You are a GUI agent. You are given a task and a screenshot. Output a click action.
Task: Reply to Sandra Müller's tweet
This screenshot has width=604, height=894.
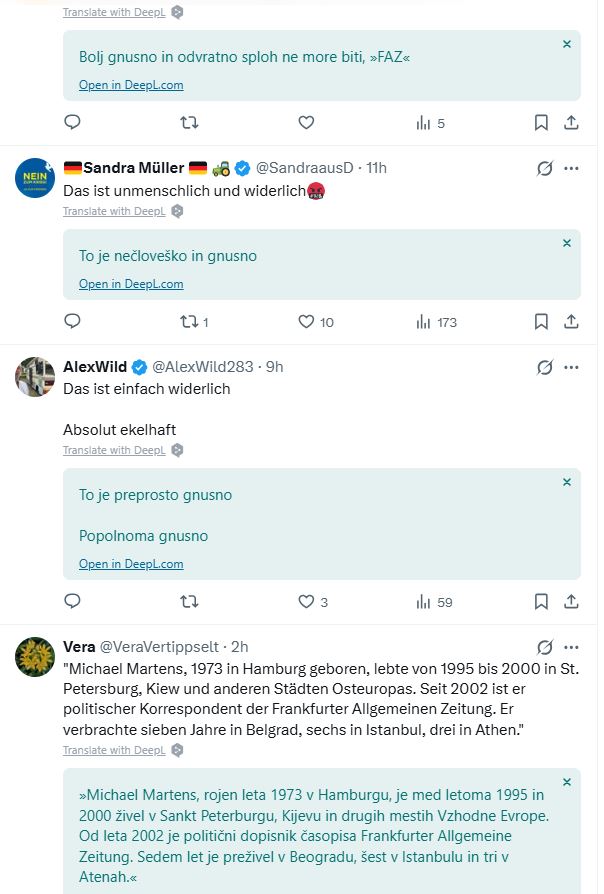coord(72,322)
